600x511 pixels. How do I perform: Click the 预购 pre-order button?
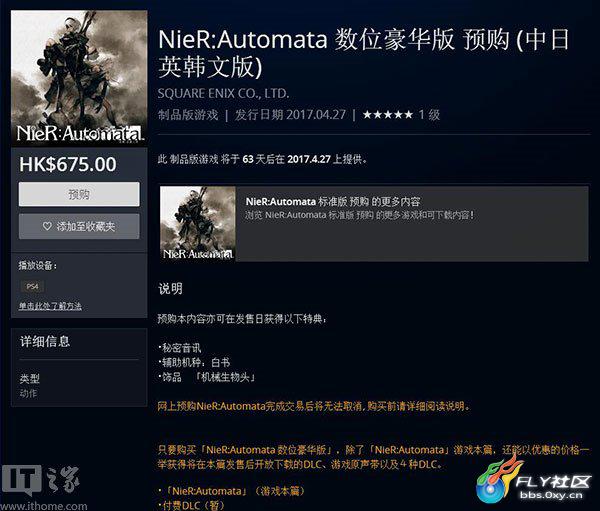[x=79, y=194]
